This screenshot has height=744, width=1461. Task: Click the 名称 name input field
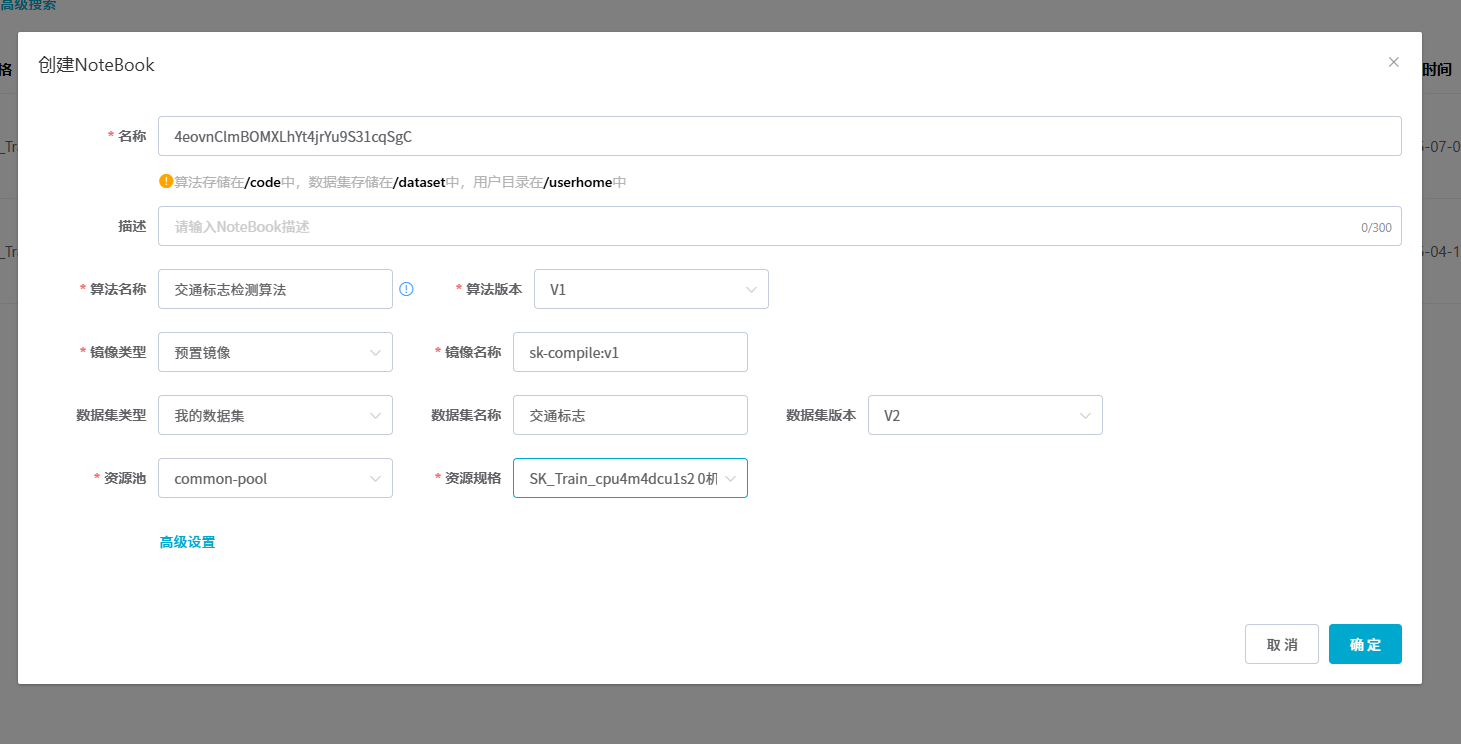(779, 136)
